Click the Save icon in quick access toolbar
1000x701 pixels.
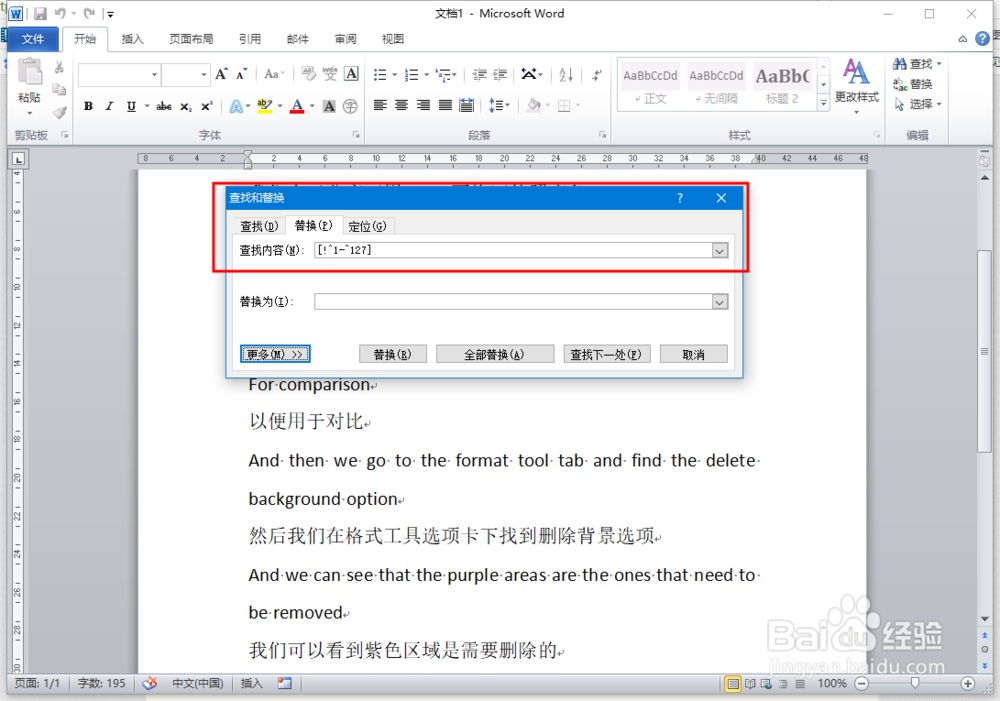pos(40,13)
